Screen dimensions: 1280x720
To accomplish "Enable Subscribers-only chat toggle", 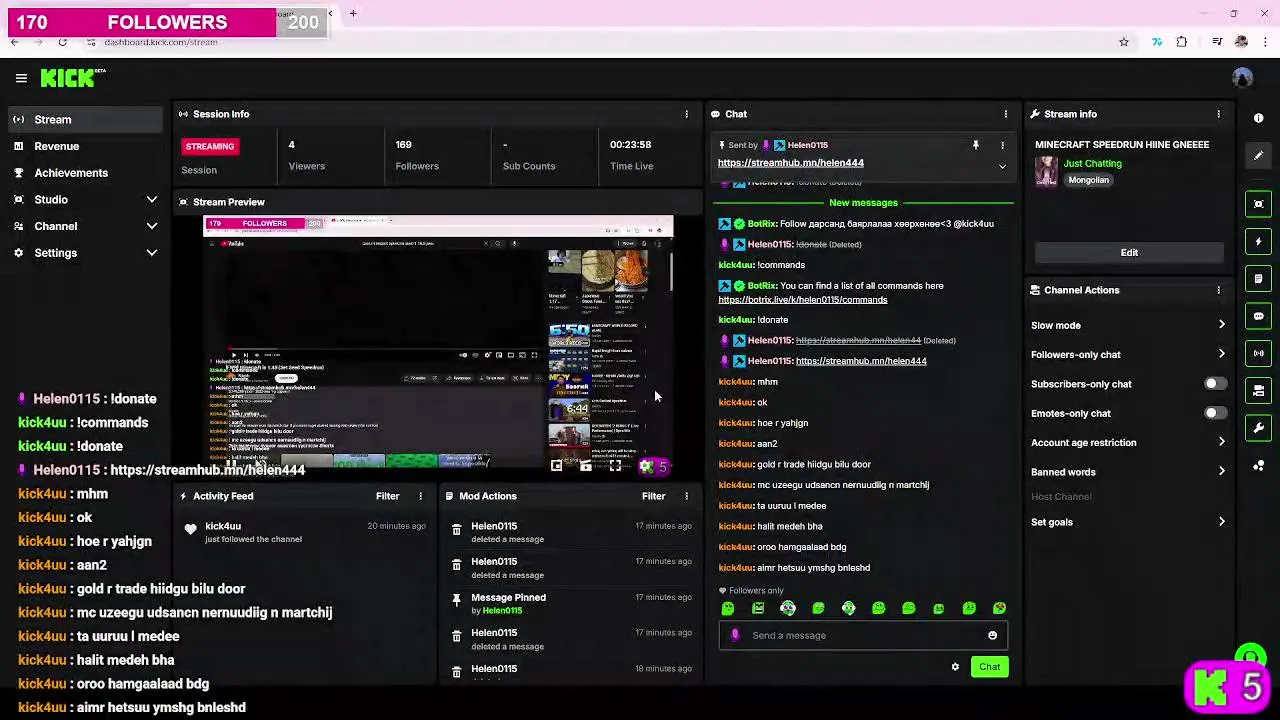I will tap(1214, 384).
